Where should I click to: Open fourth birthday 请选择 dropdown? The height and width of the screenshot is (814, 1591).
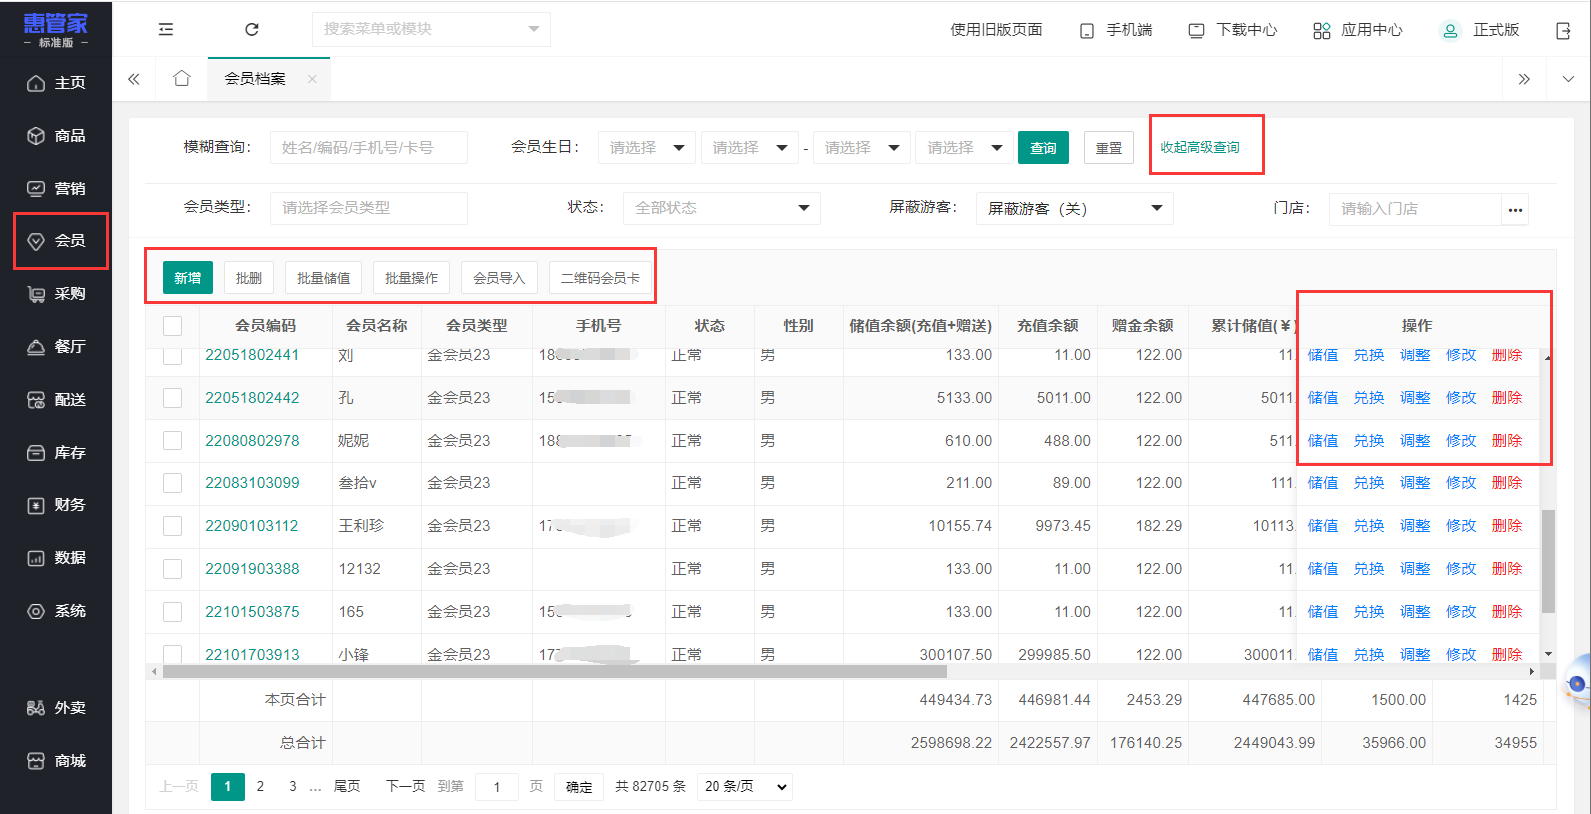[964, 148]
